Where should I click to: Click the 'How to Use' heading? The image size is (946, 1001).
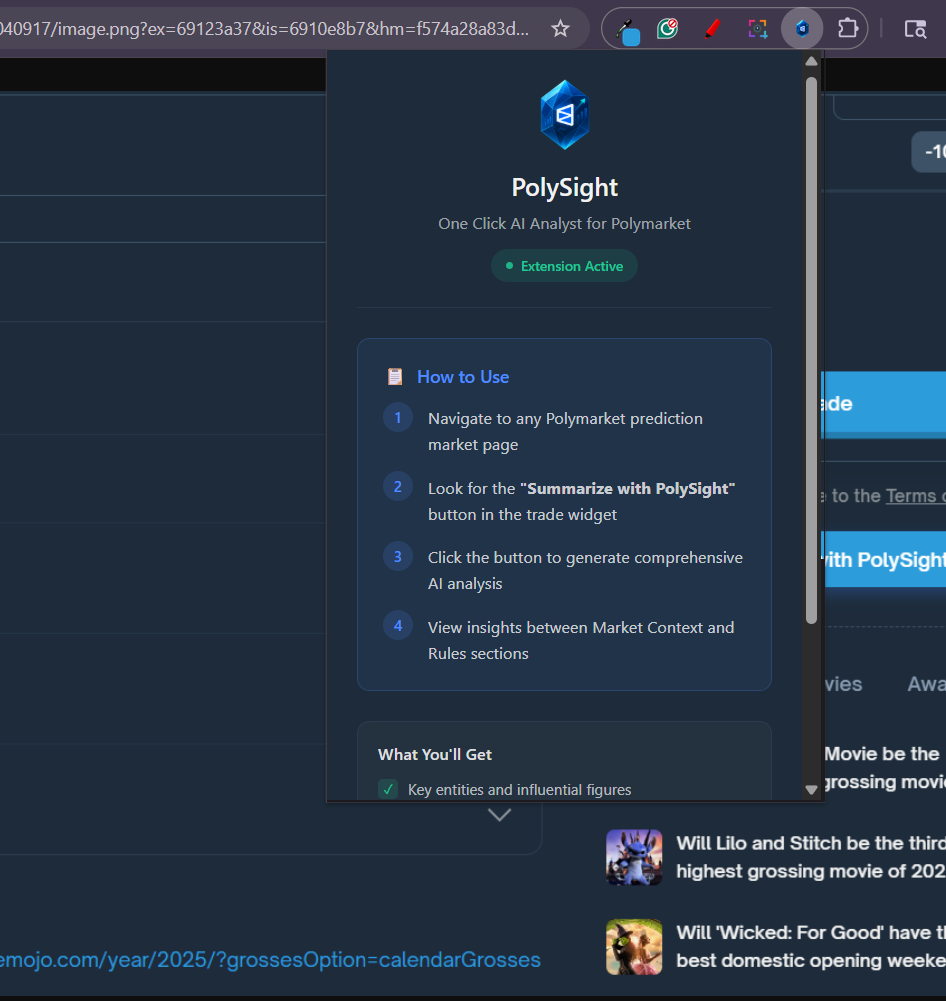coord(463,377)
